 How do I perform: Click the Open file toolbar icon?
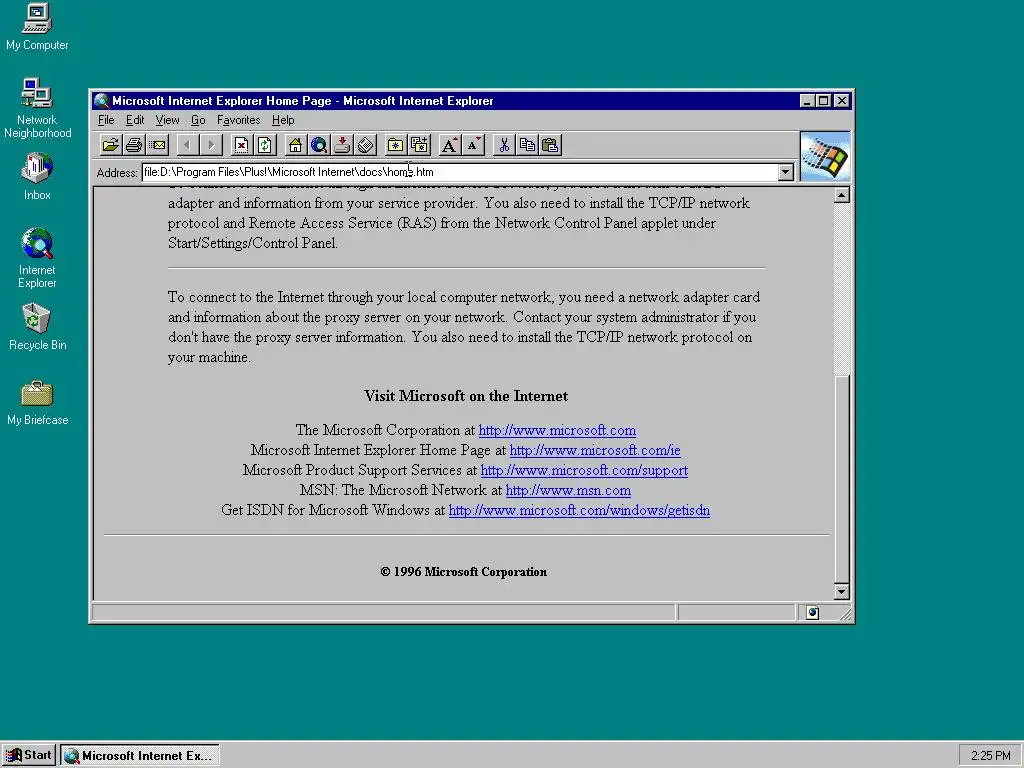(x=110, y=145)
